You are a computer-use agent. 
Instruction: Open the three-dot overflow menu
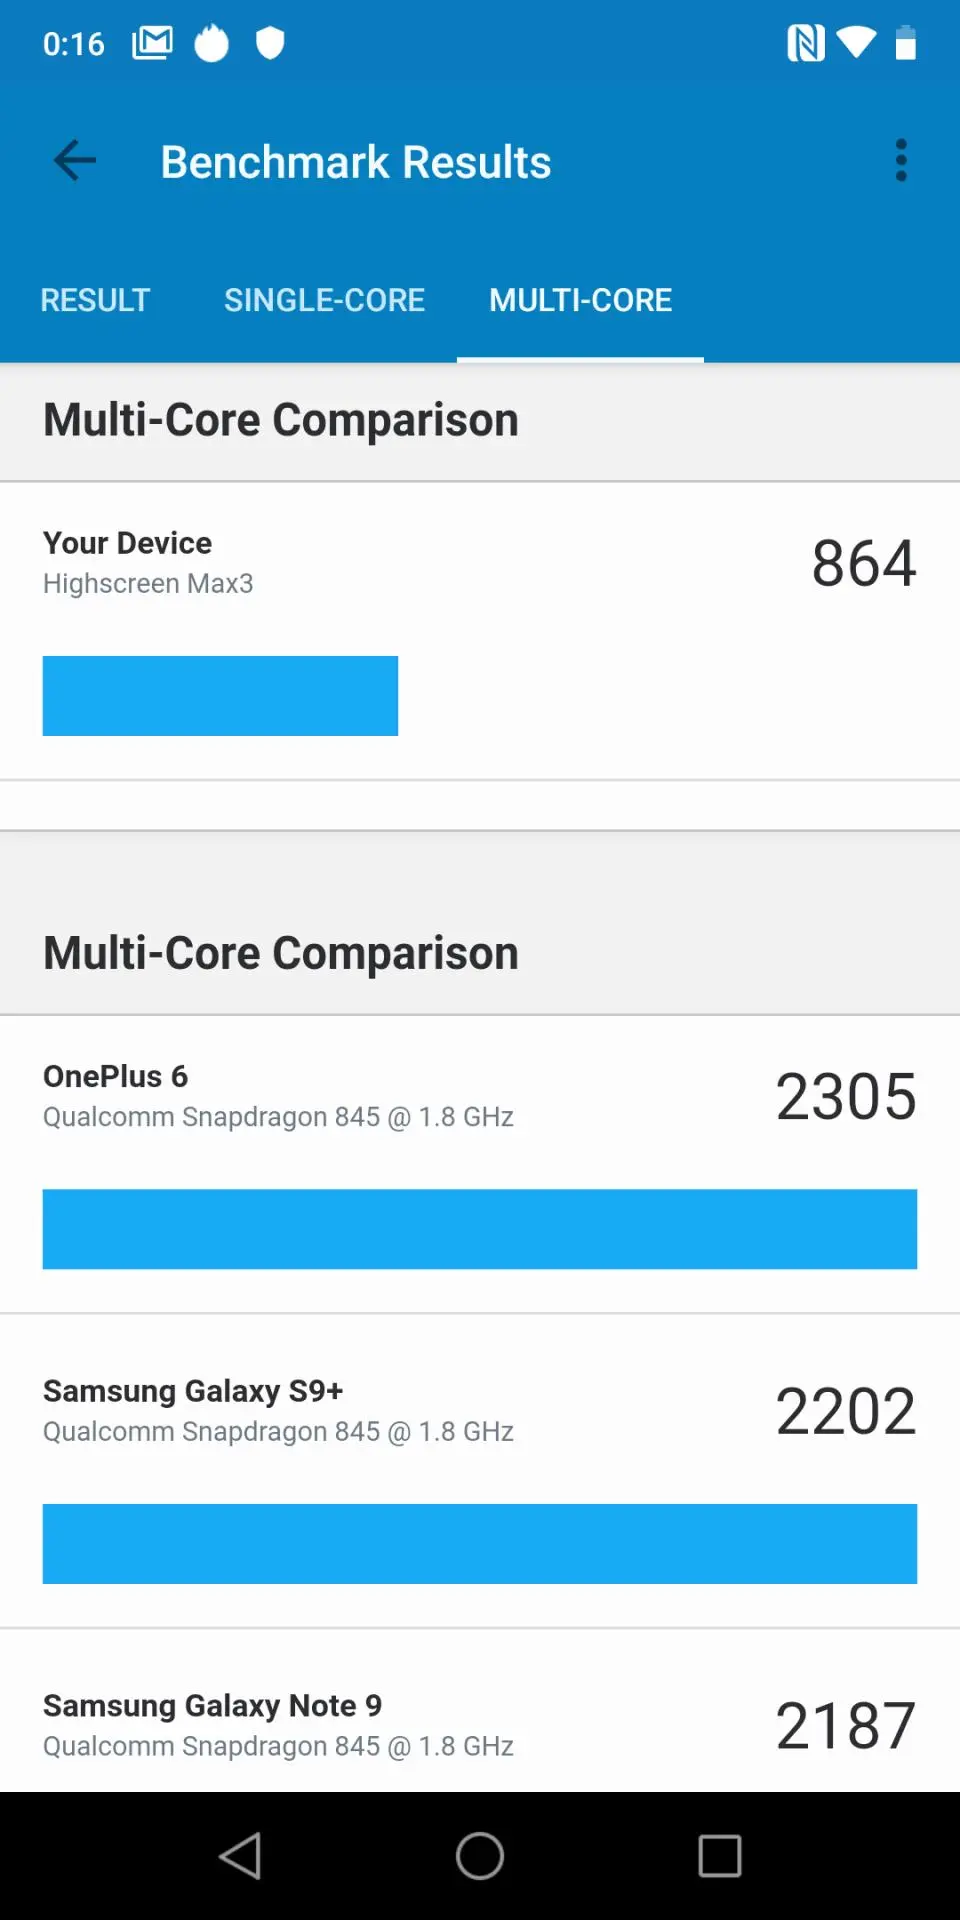point(901,160)
